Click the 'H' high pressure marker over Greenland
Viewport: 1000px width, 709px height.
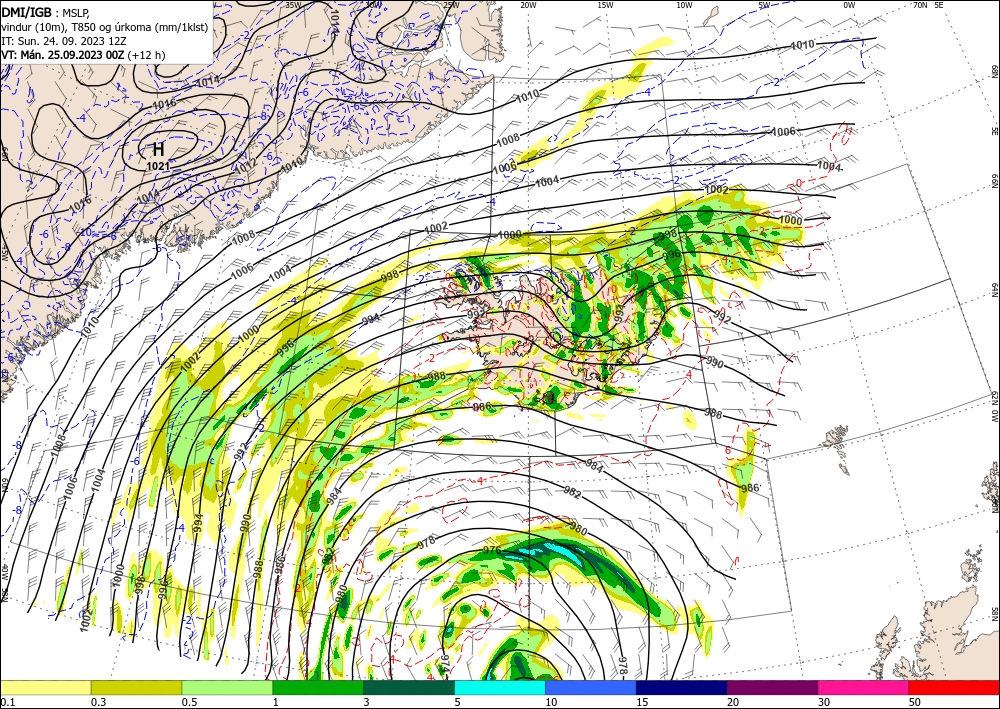(x=158, y=150)
